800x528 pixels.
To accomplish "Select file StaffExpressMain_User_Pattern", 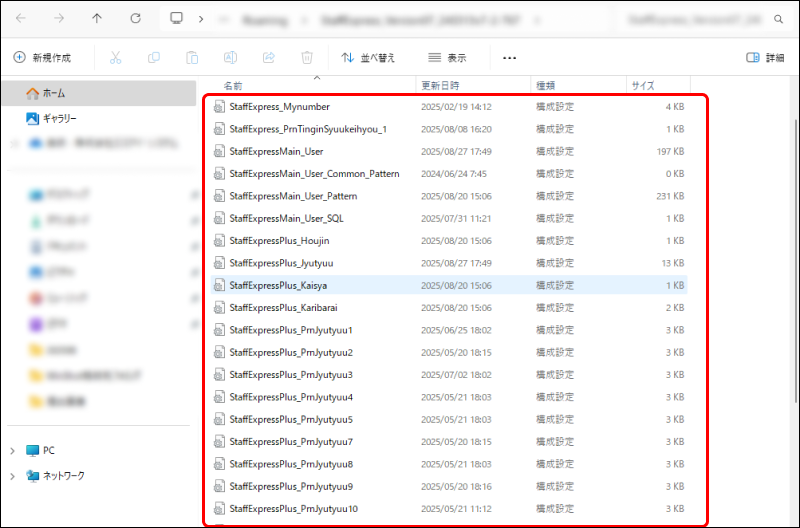I will 293,196.
